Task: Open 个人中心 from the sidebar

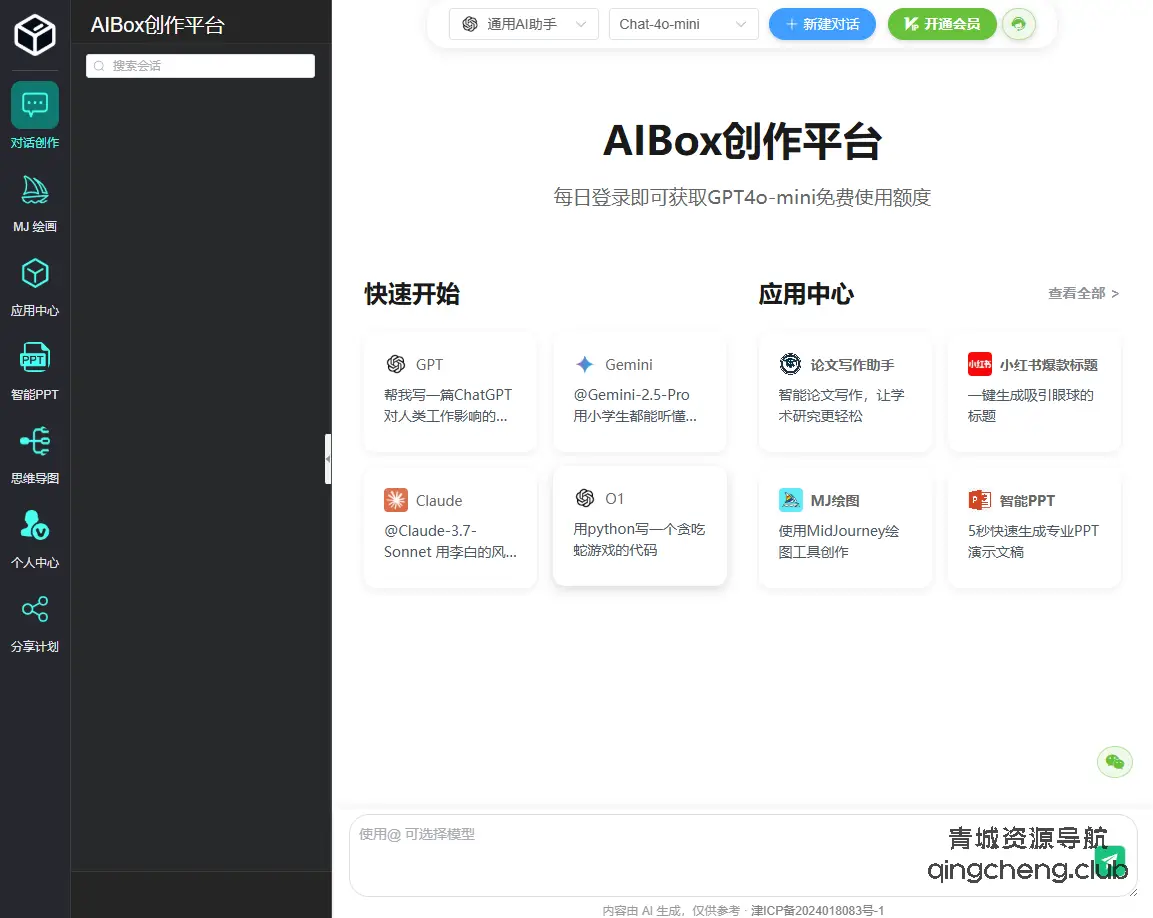Action: click(35, 536)
